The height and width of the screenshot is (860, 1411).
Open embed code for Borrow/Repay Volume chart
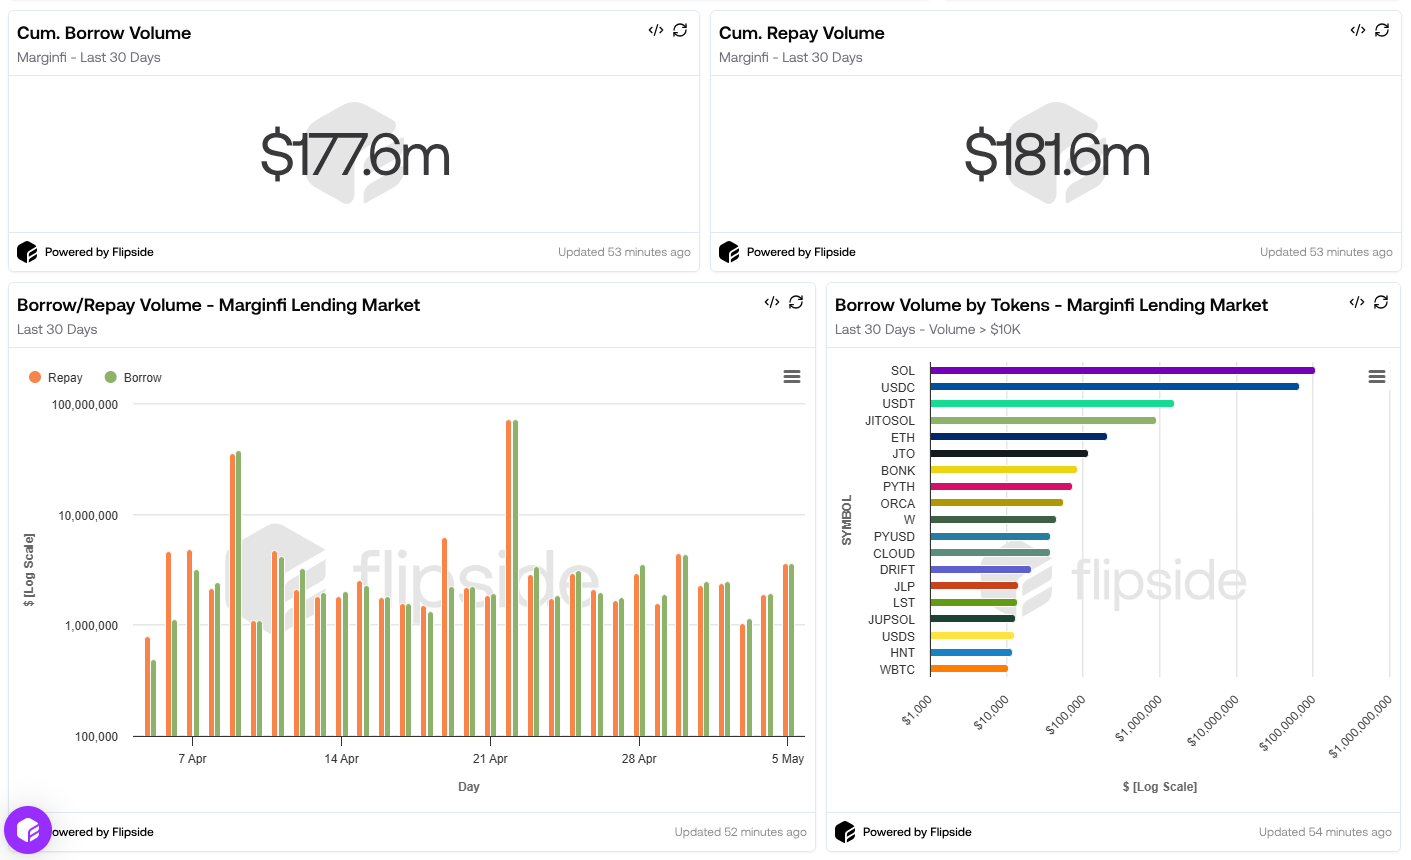click(772, 302)
